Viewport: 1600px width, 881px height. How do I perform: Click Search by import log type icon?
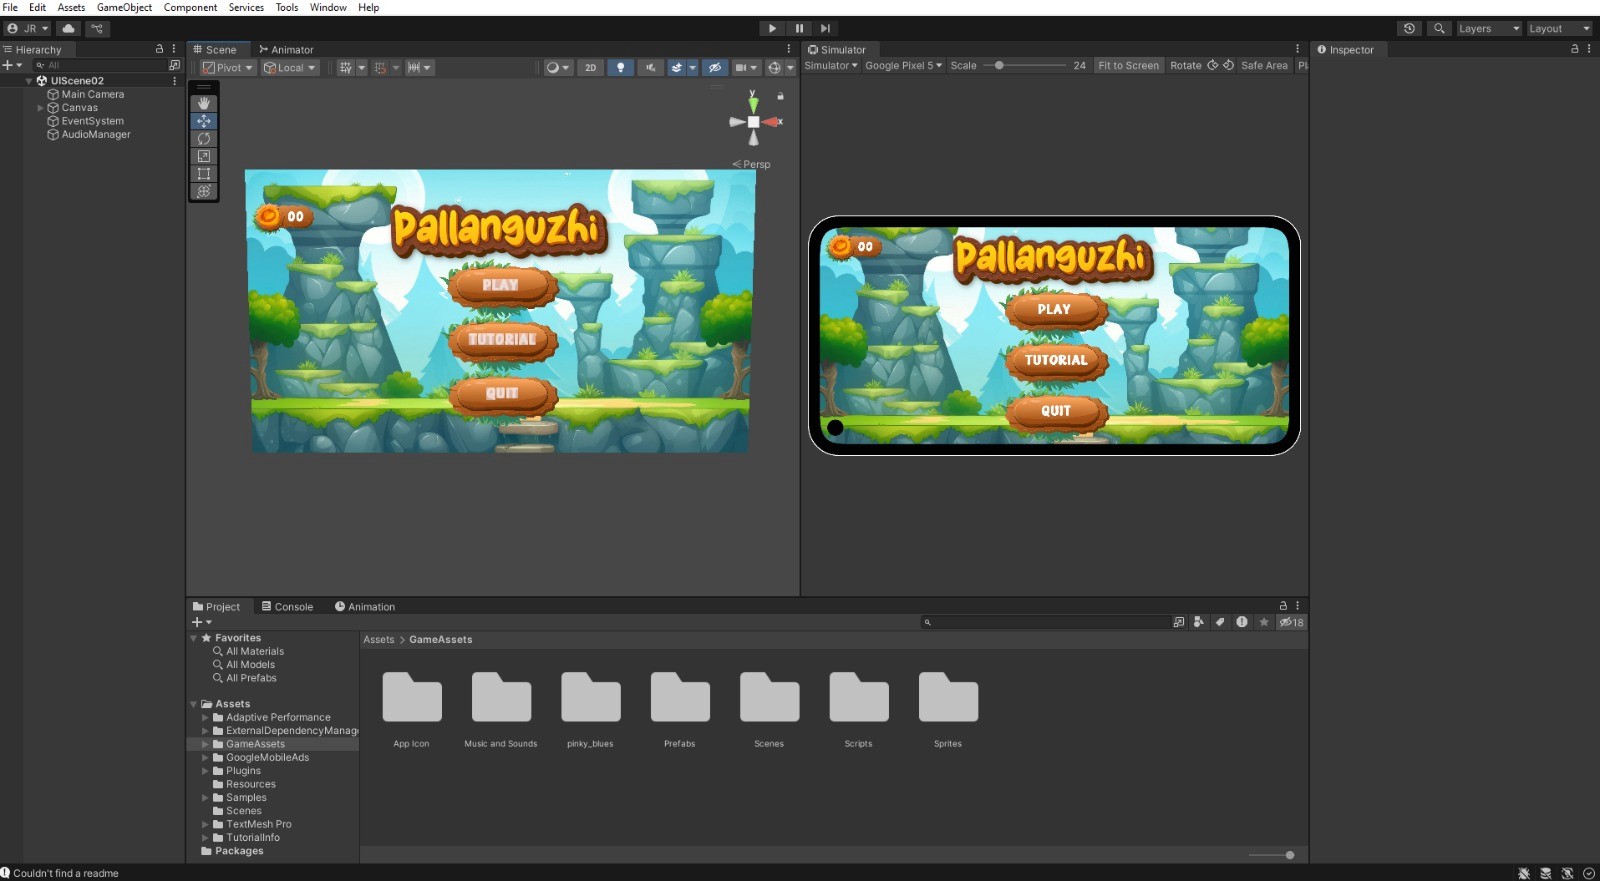coord(1242,622)
